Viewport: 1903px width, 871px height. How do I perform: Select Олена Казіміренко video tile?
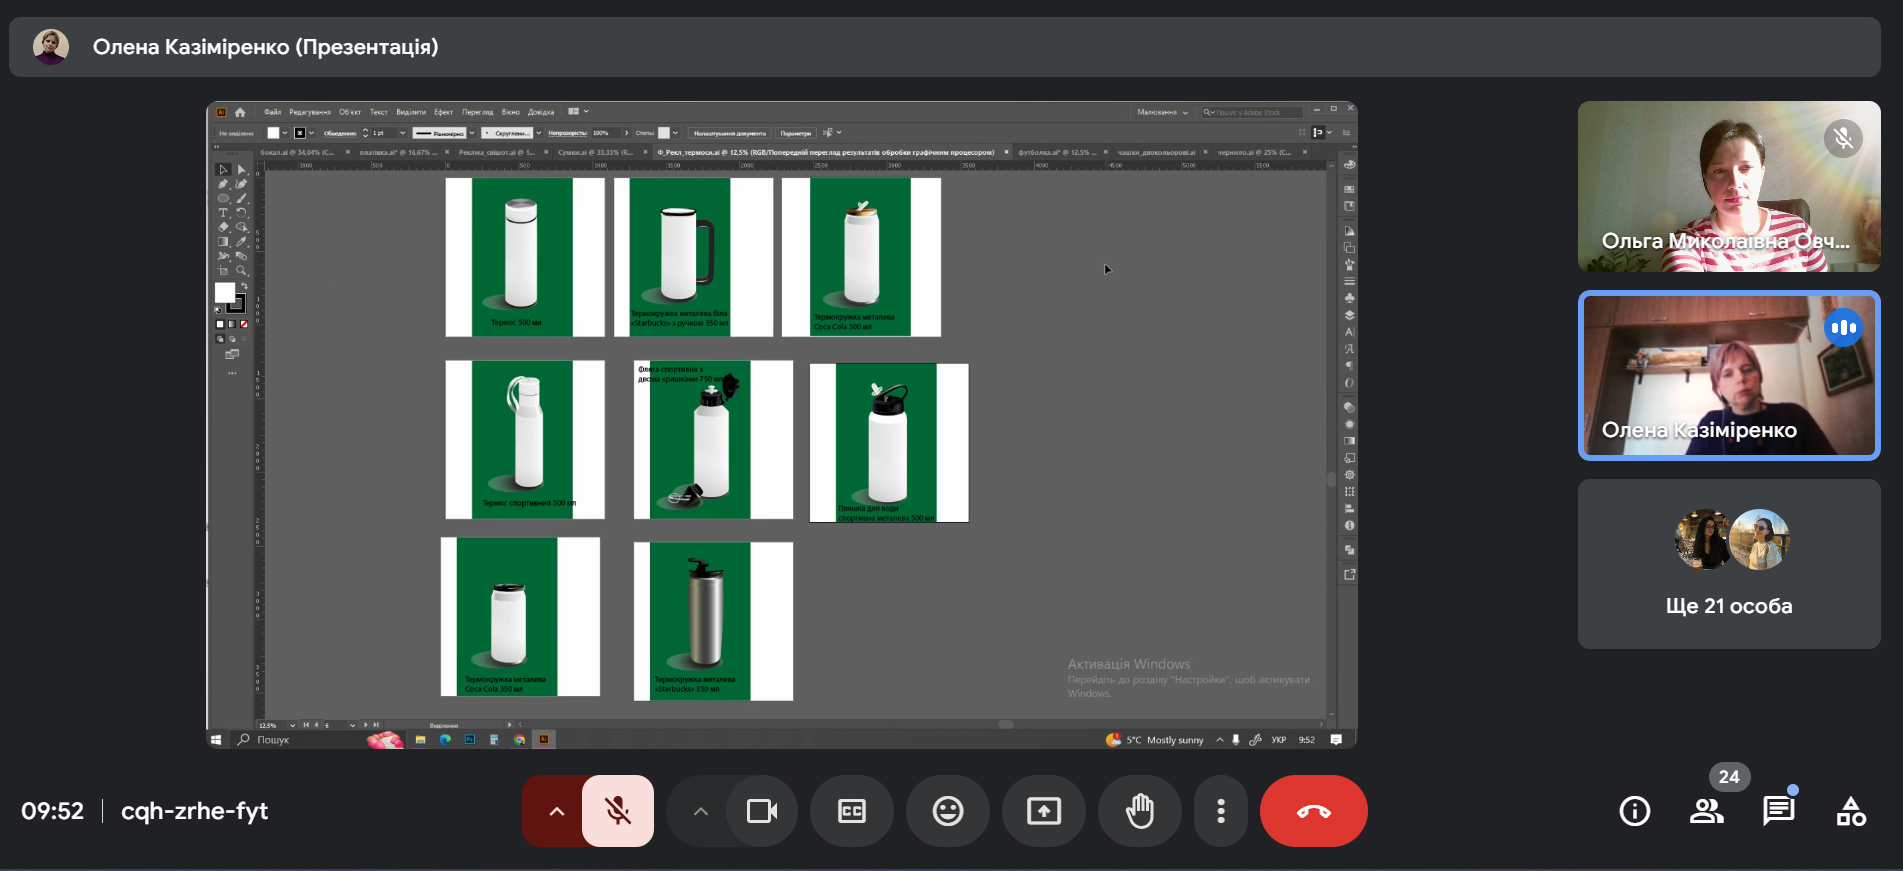pos(1728,375)
